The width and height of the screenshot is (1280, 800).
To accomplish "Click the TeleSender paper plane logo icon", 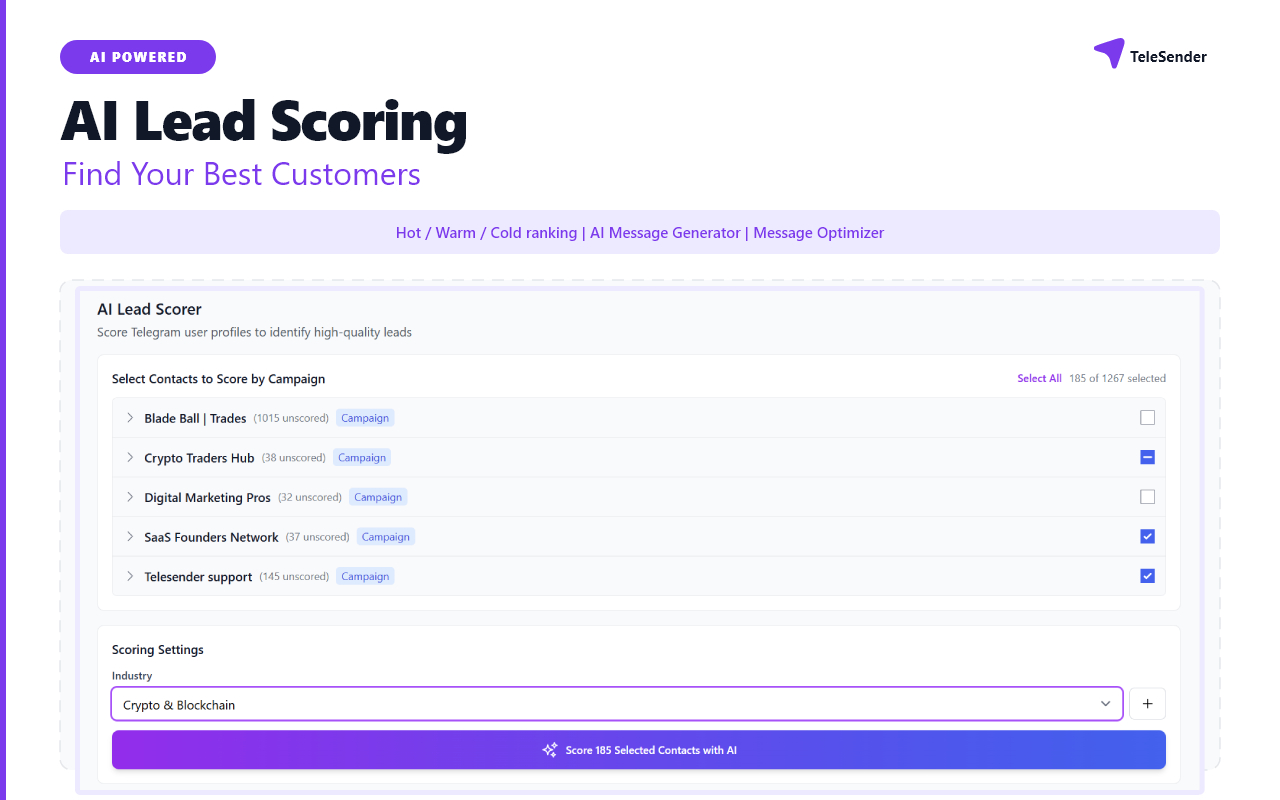I will click(1109, 53).
